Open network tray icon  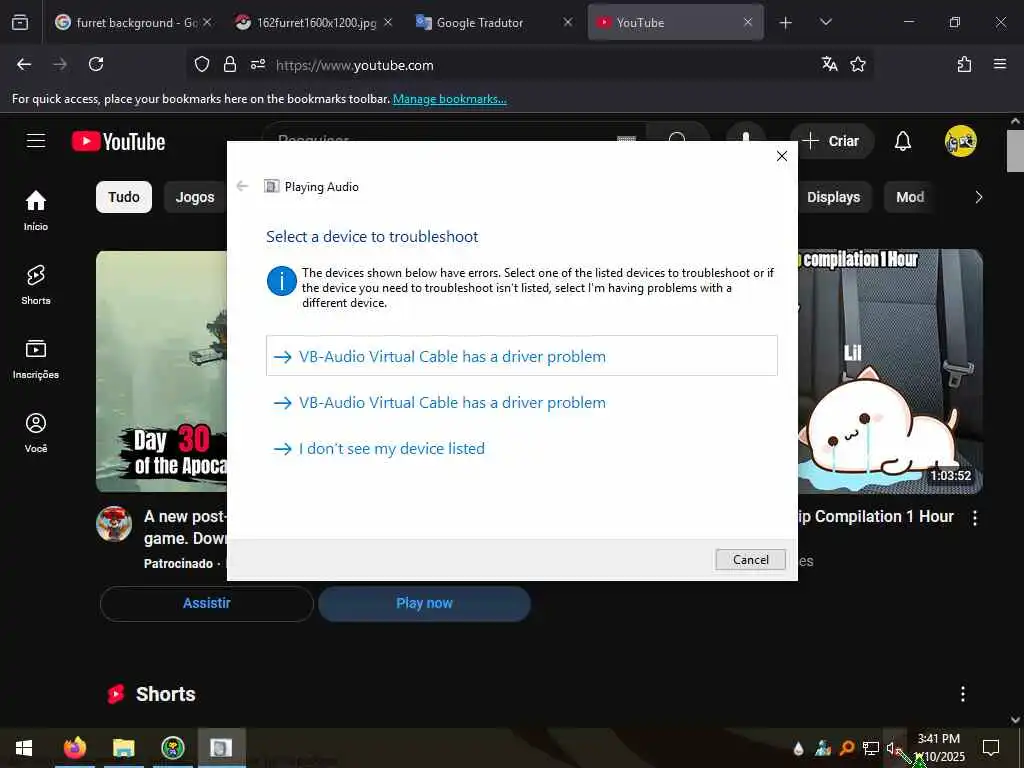coord(871,748)
